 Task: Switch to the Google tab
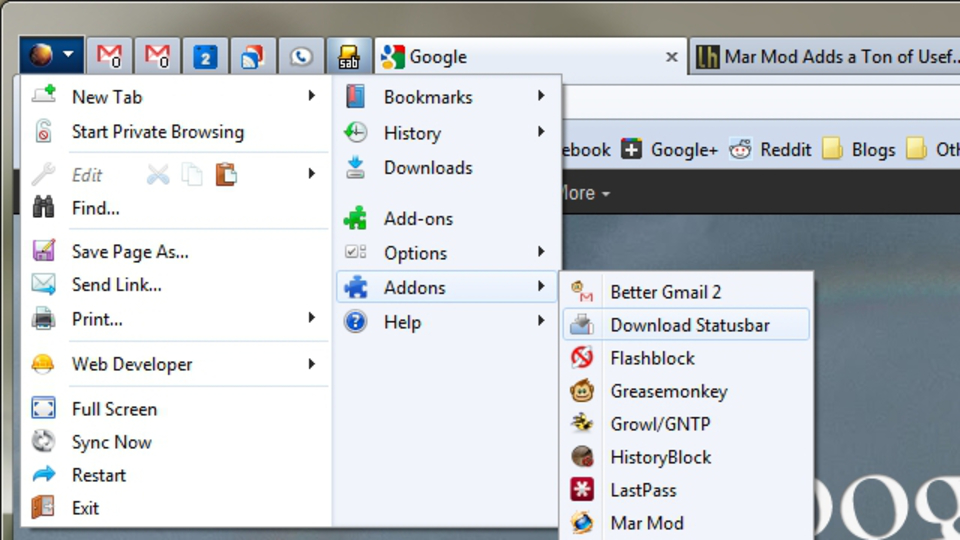coord(530,57)
